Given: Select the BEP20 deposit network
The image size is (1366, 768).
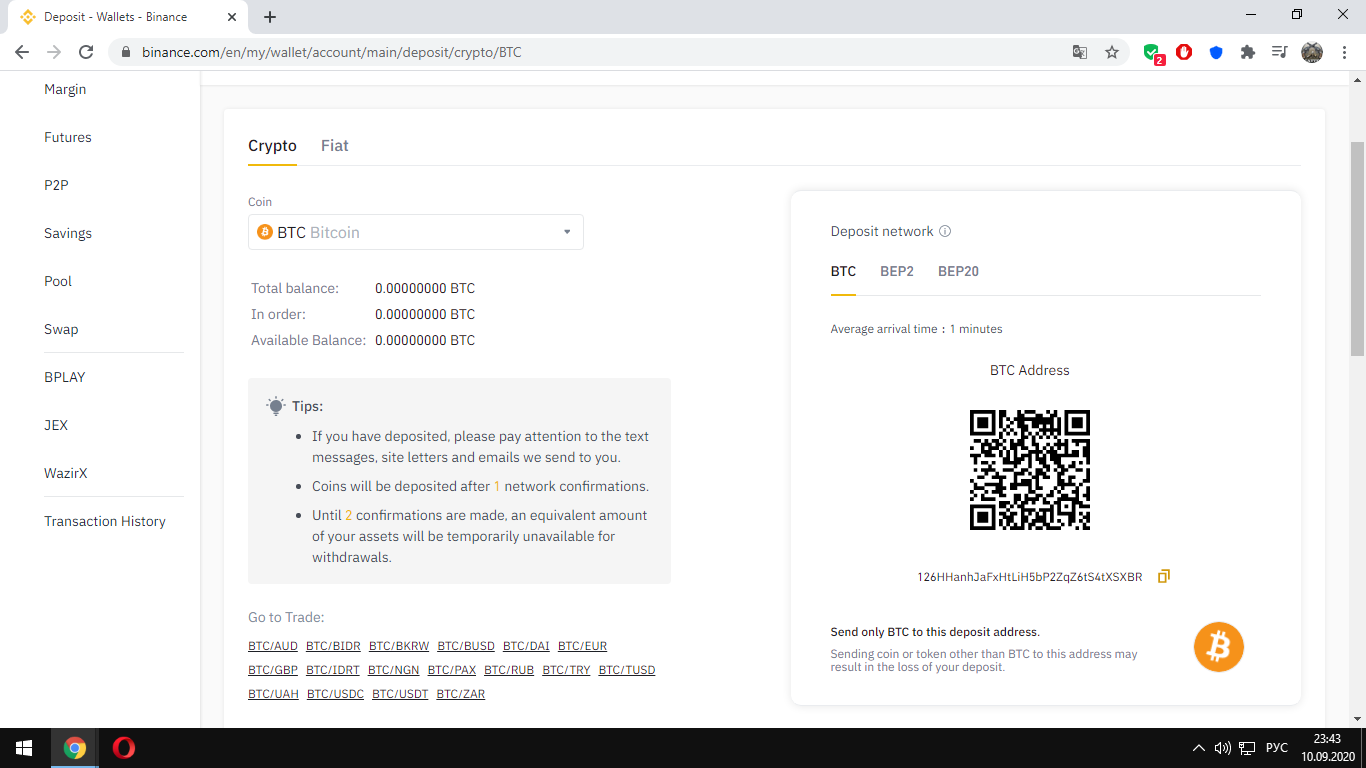Looking at the screenshot, I should (x=958, y=271).
